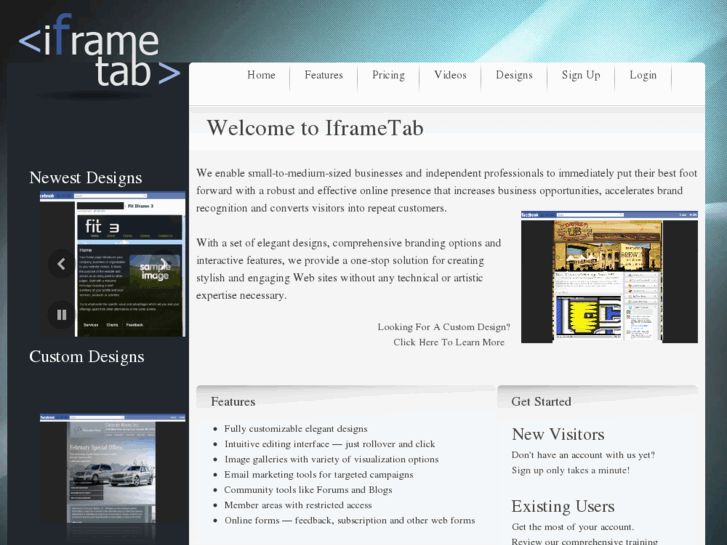View the Facebook page sample screenshot
The width and height of the screenshot is (727, 545).
pos(609,277)
